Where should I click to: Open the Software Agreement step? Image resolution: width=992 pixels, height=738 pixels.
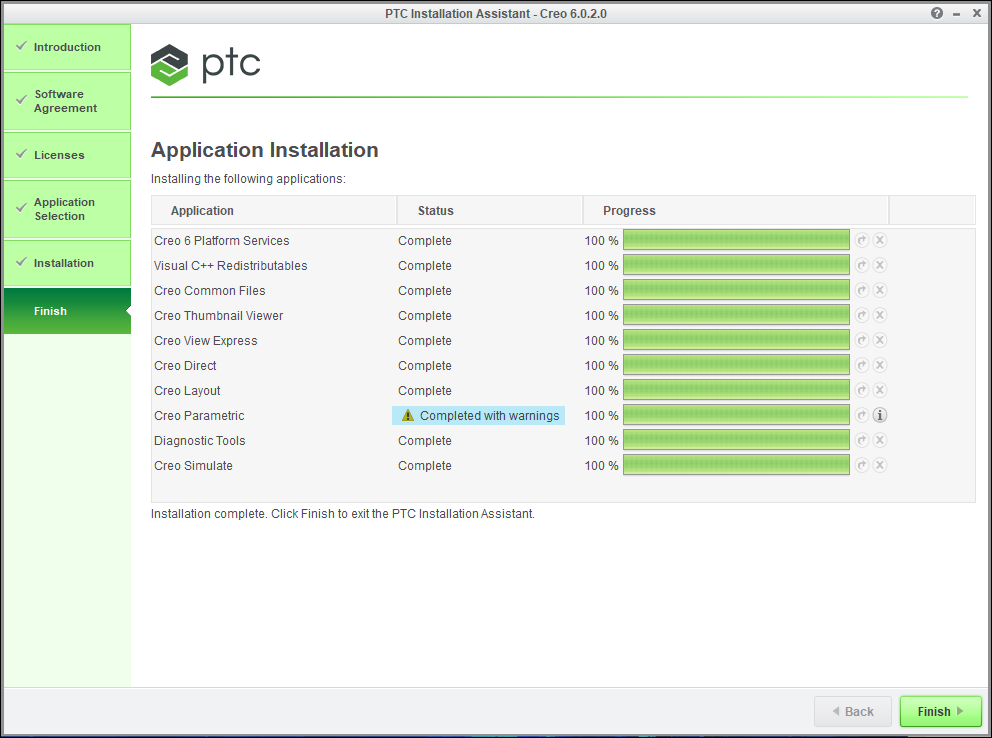coord(66,101)
